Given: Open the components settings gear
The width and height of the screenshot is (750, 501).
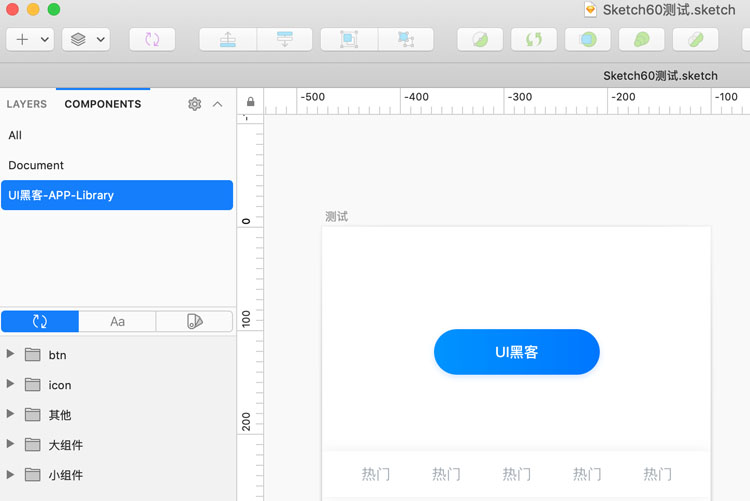Looking at the screenshot, I should (195, 104).
